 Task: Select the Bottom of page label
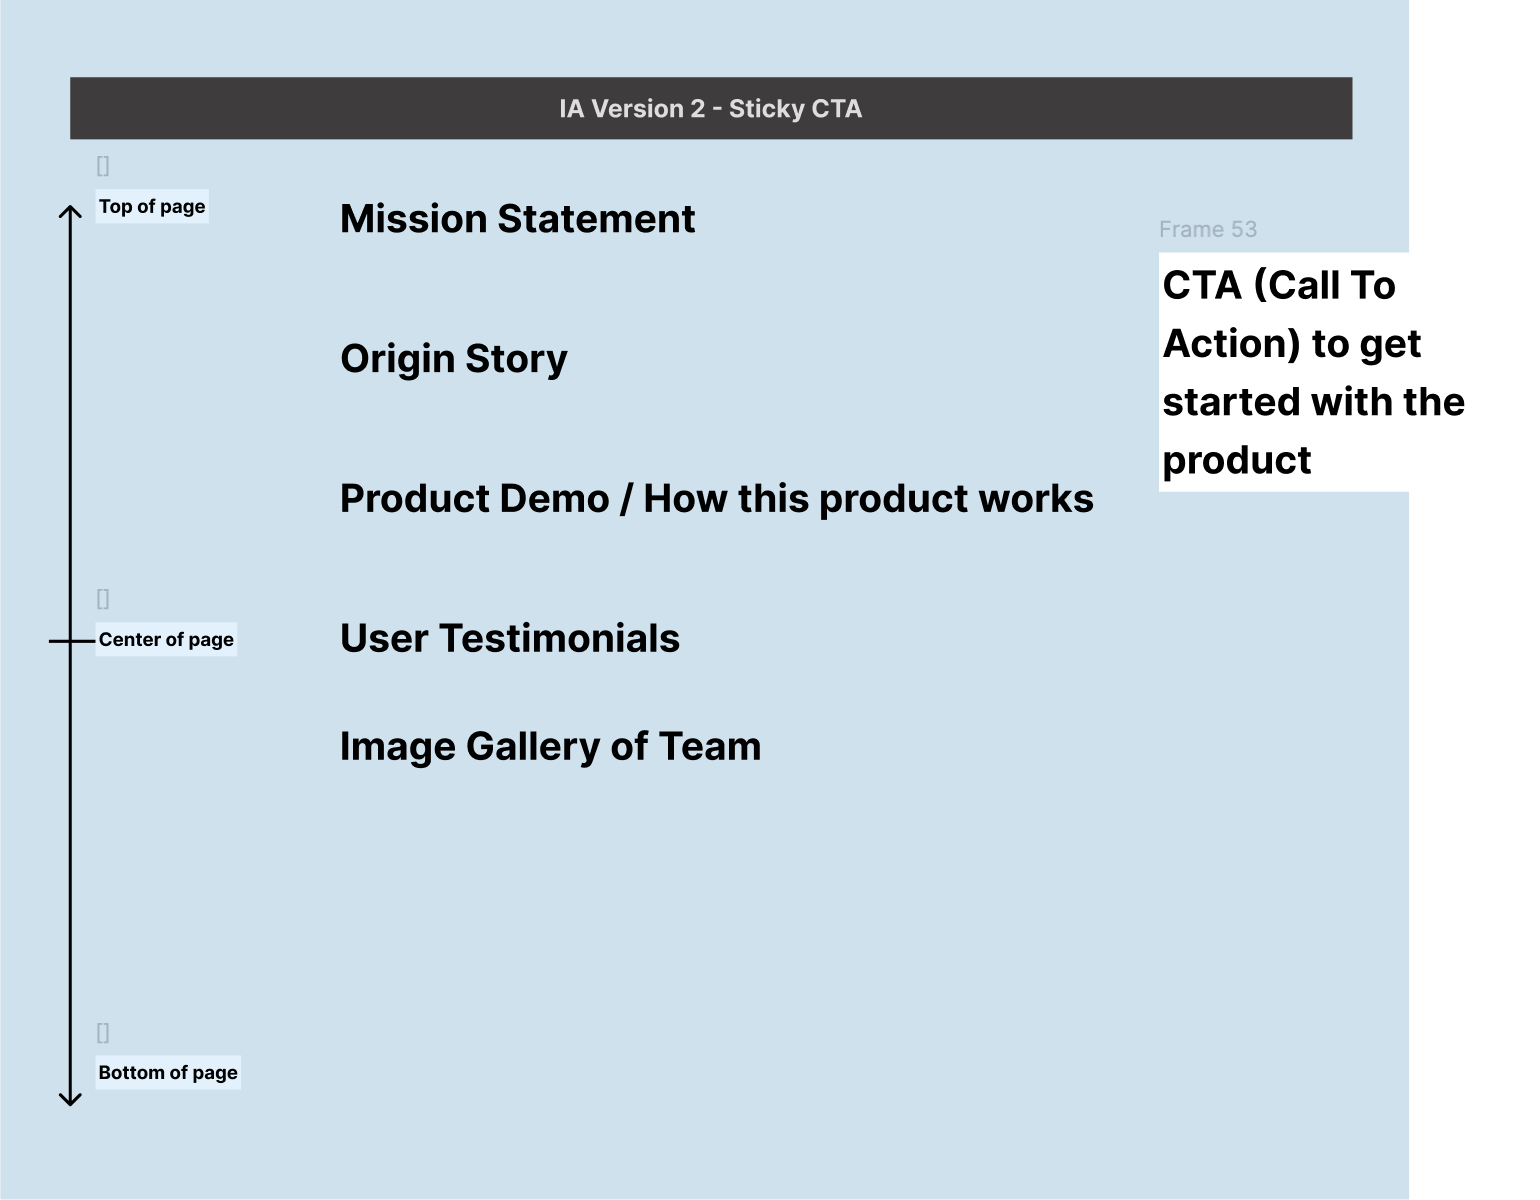(x=167, y=1072)
